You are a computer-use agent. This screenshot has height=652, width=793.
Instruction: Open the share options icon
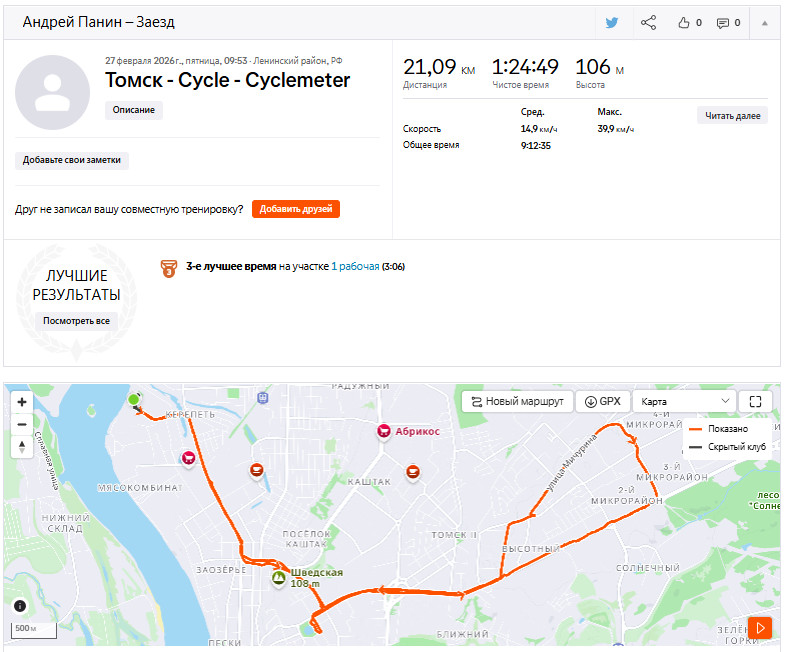pyautogui.click(x=648, y=23)
